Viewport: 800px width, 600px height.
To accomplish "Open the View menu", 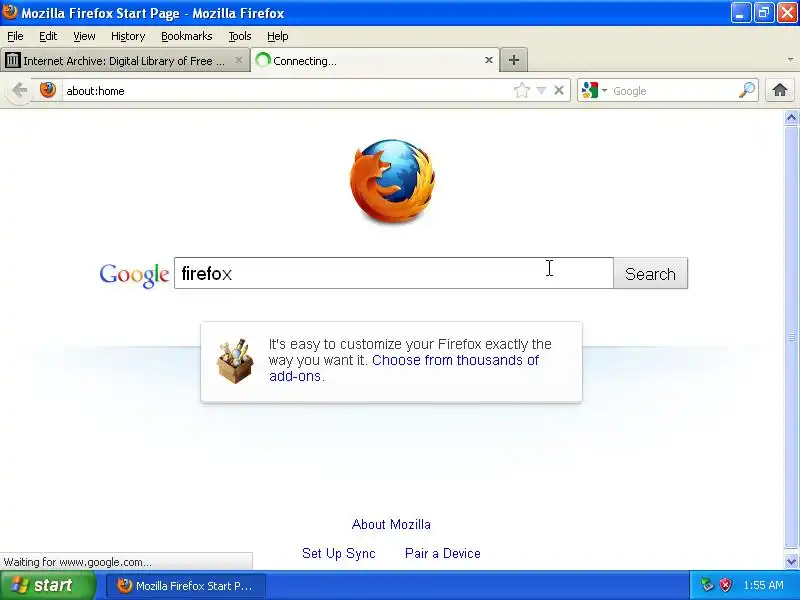I will point(84,36).
